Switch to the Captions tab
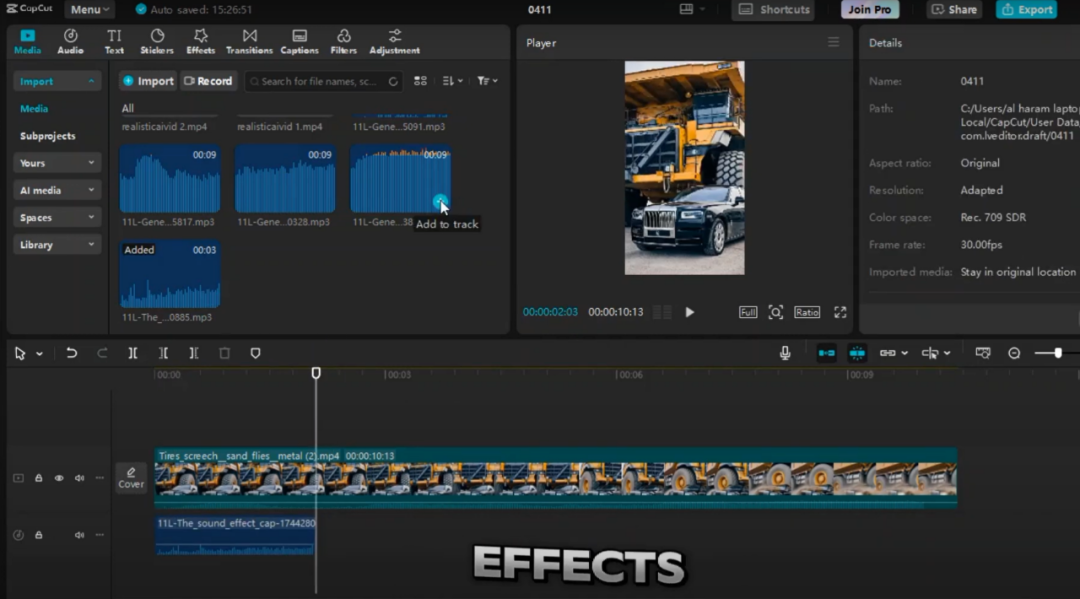The image size is (1080, 599). click(x=299, y=41)
